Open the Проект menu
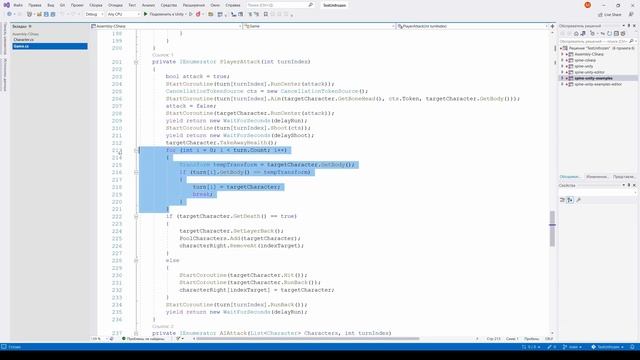The image size is (640, 360). click(77, 5)
